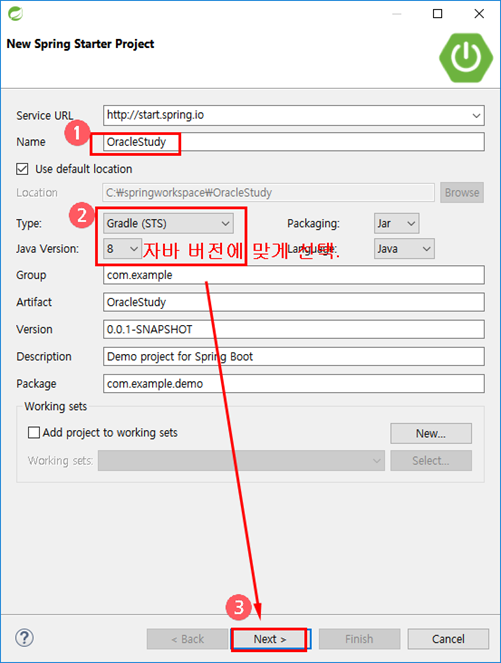The image size is (501, 663).
Task: Click the Group field com.example
Action: tap(294, 275)
